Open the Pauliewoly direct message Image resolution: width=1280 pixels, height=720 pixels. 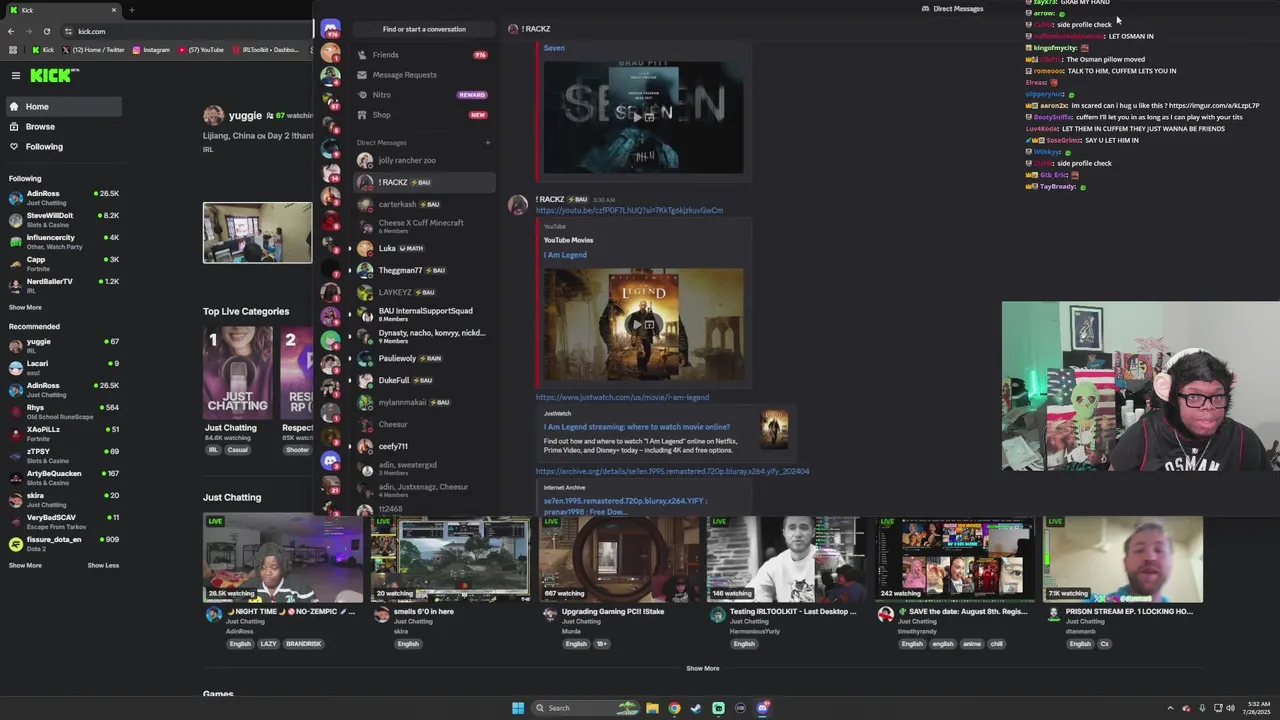425,358
